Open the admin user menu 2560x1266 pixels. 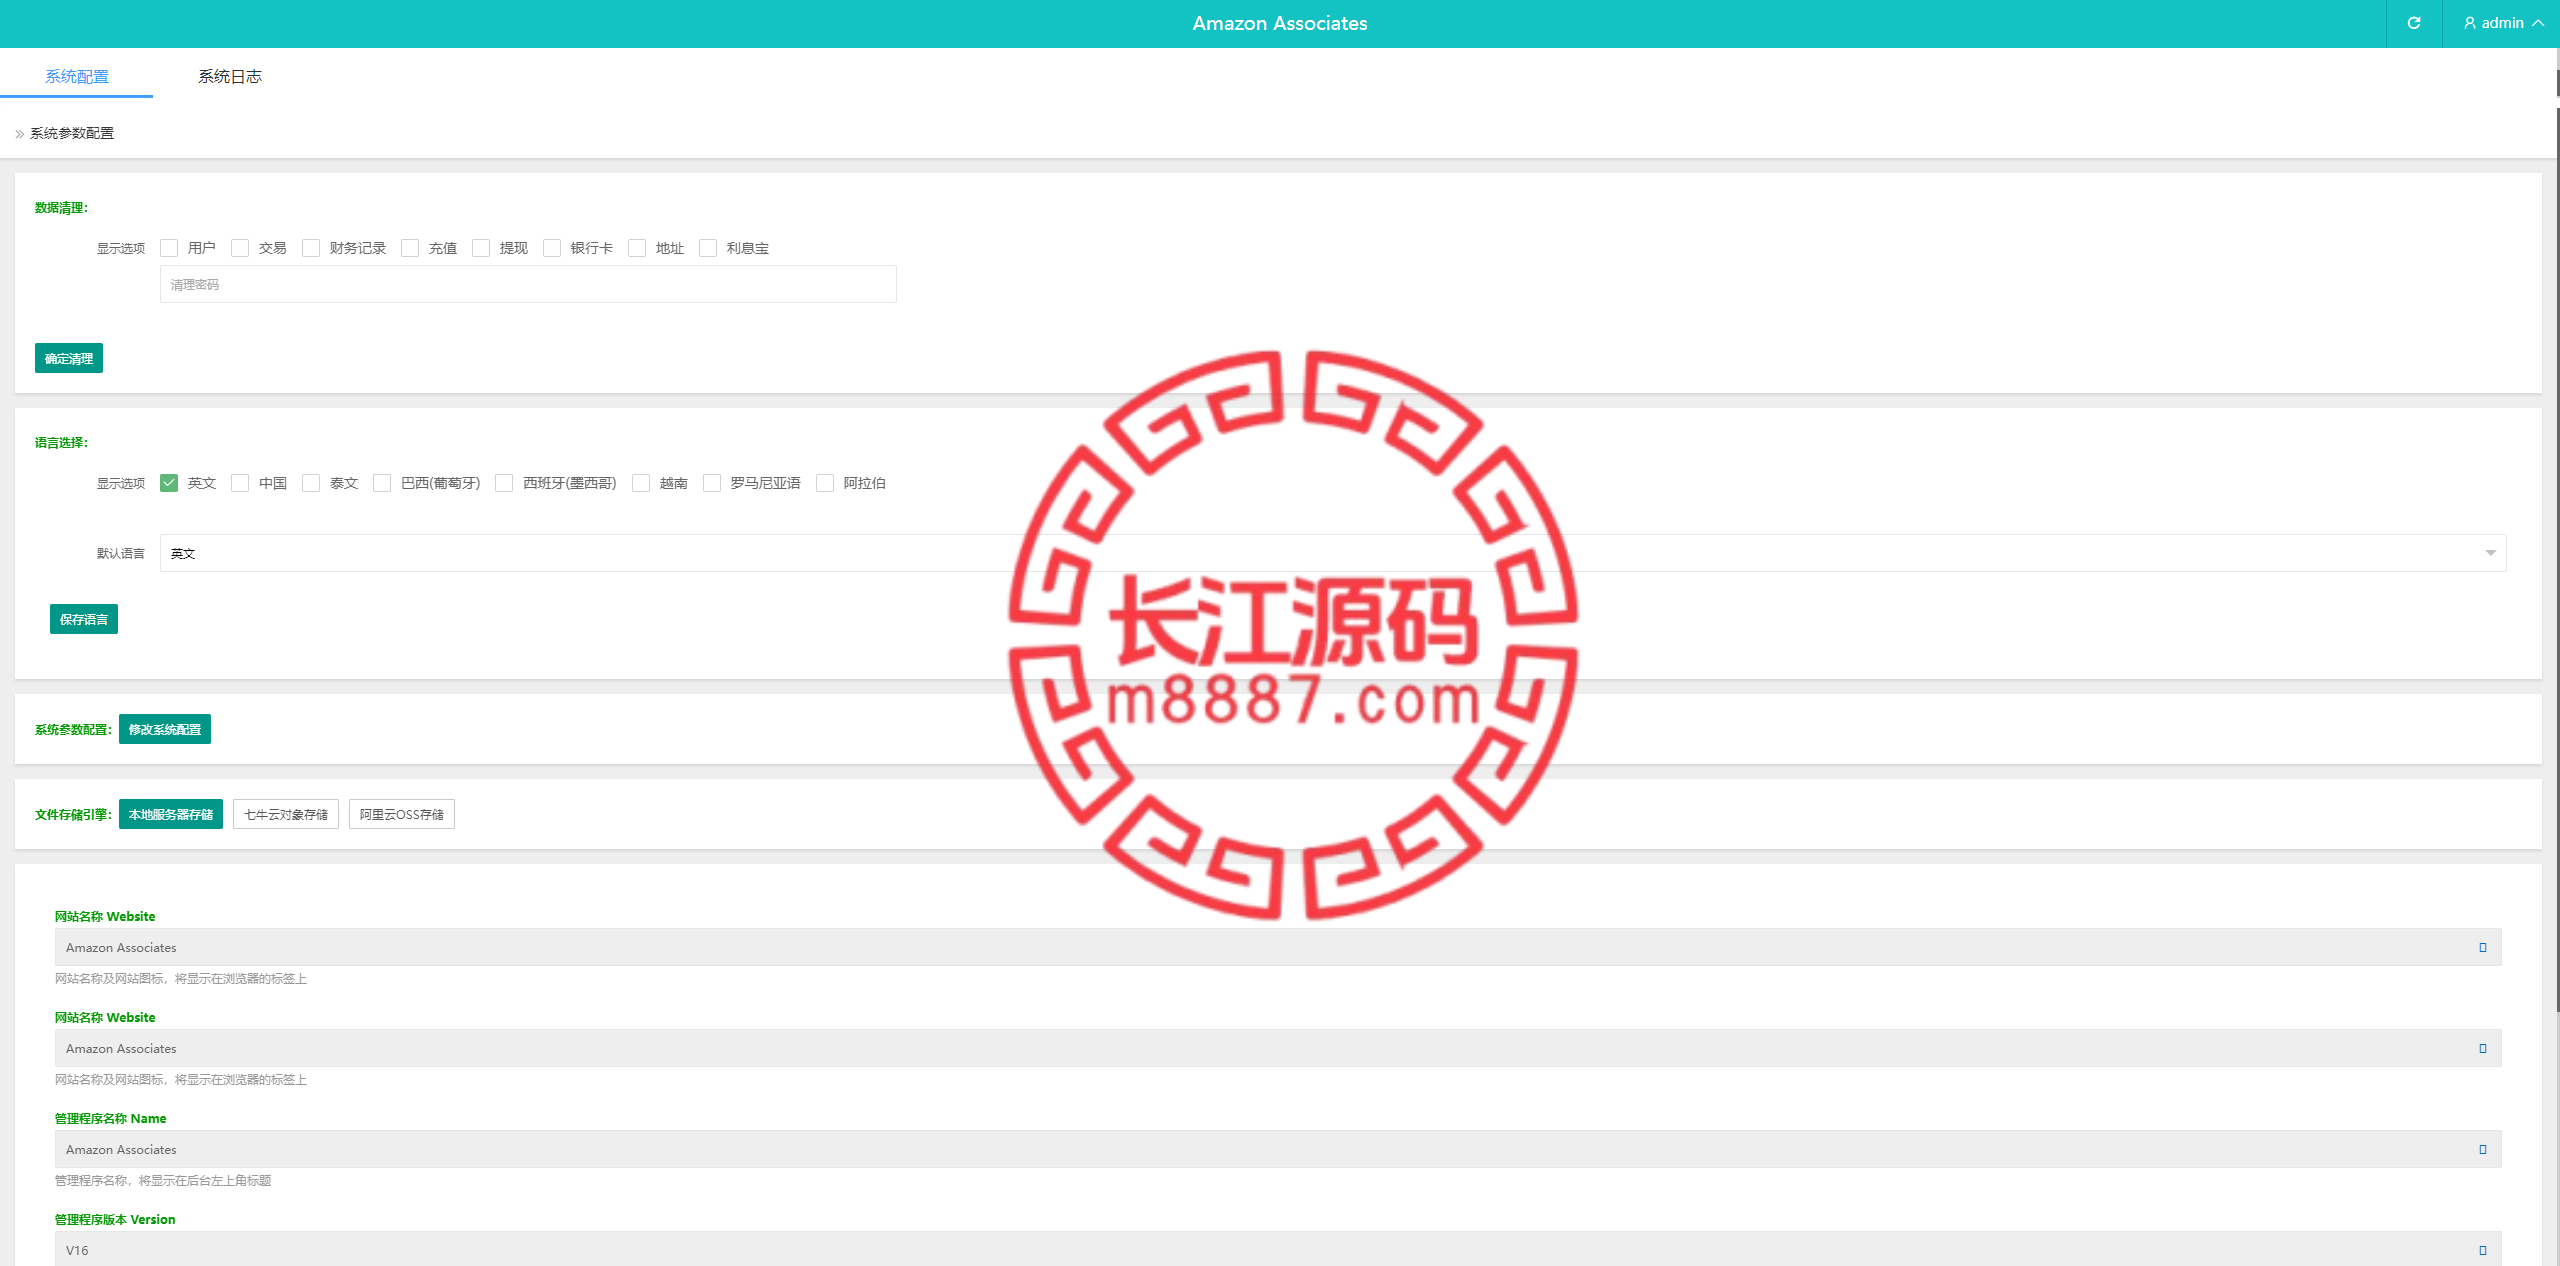[x=2502, y=23]
